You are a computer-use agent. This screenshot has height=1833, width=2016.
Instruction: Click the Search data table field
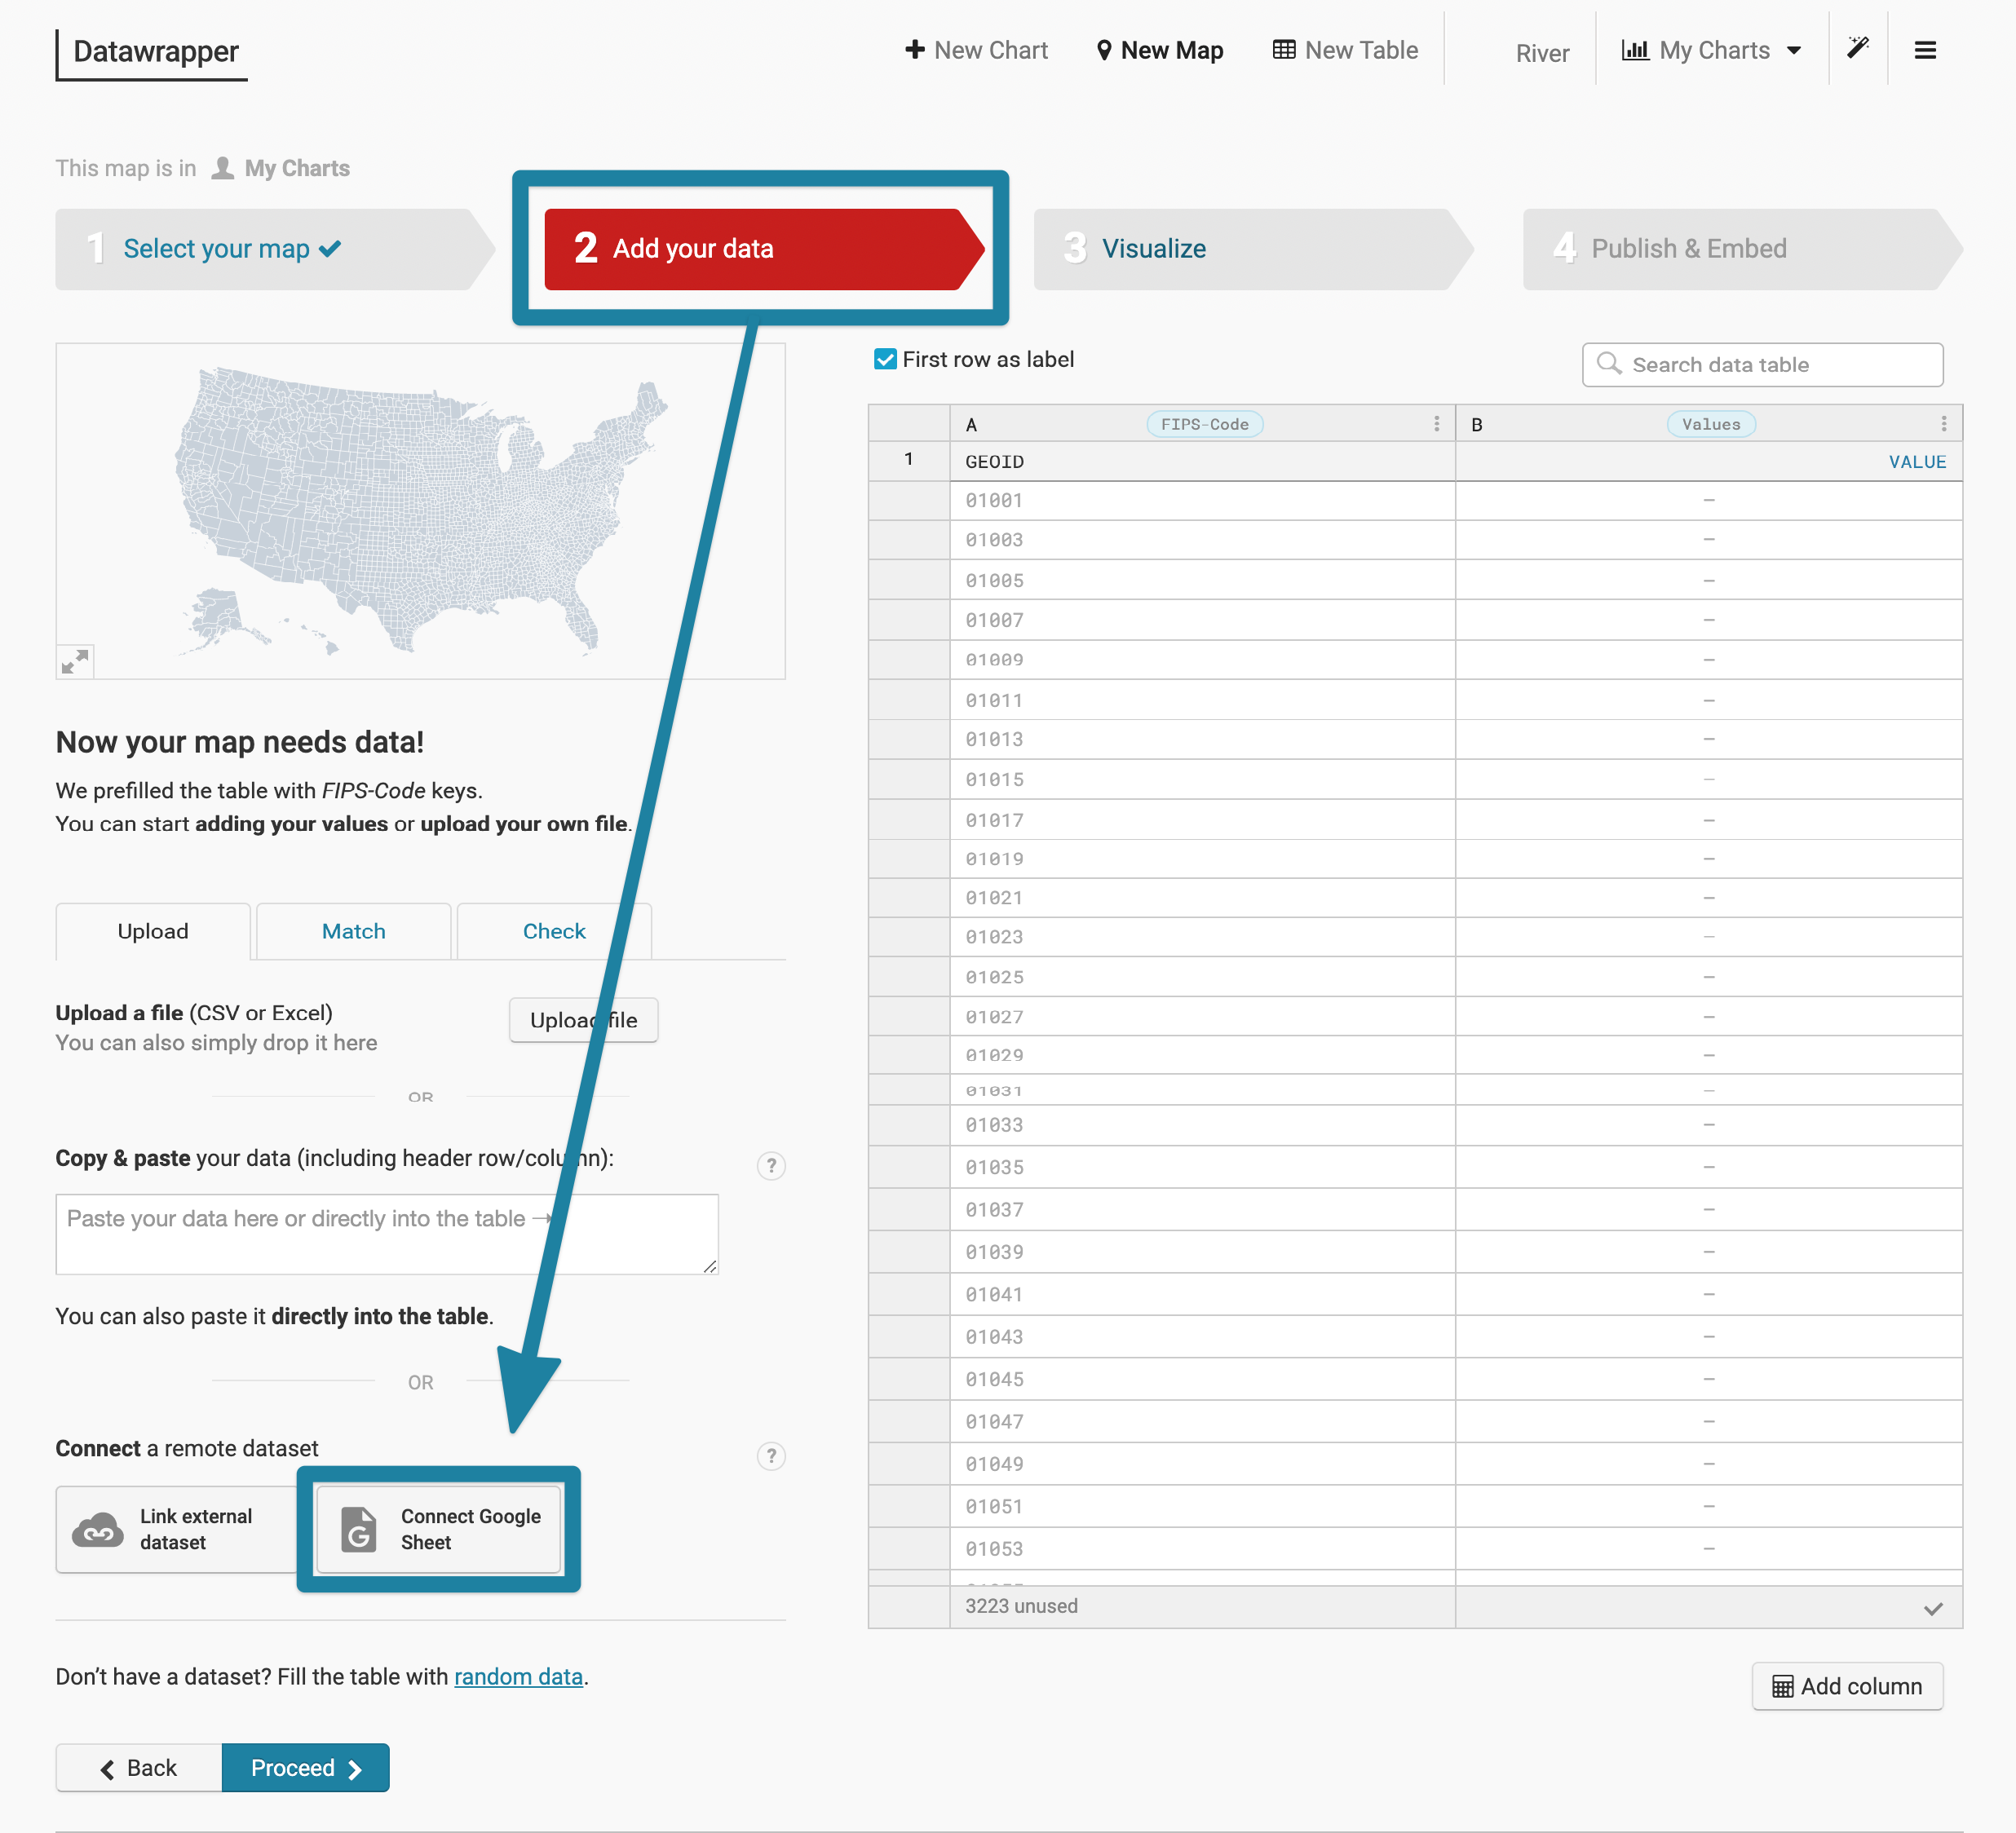pyautogui.click(x=1763, y=364)
